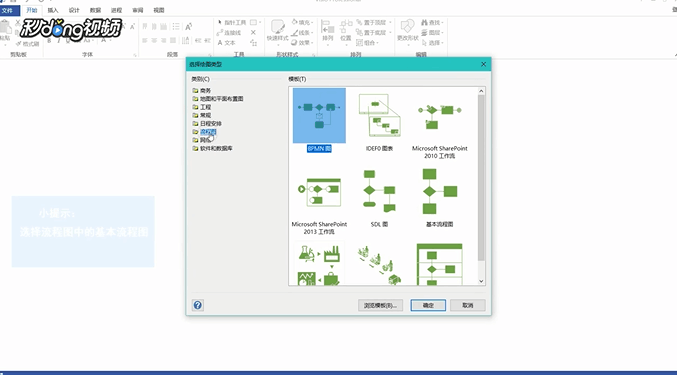
Task: Click the 浏览模板 browse templates button
Action: click(380, 305)
